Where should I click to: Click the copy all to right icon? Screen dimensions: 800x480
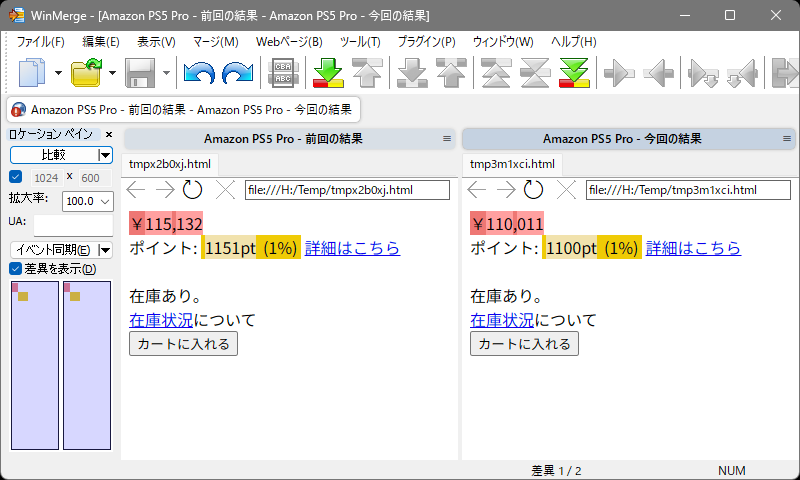tap(785, 73)
